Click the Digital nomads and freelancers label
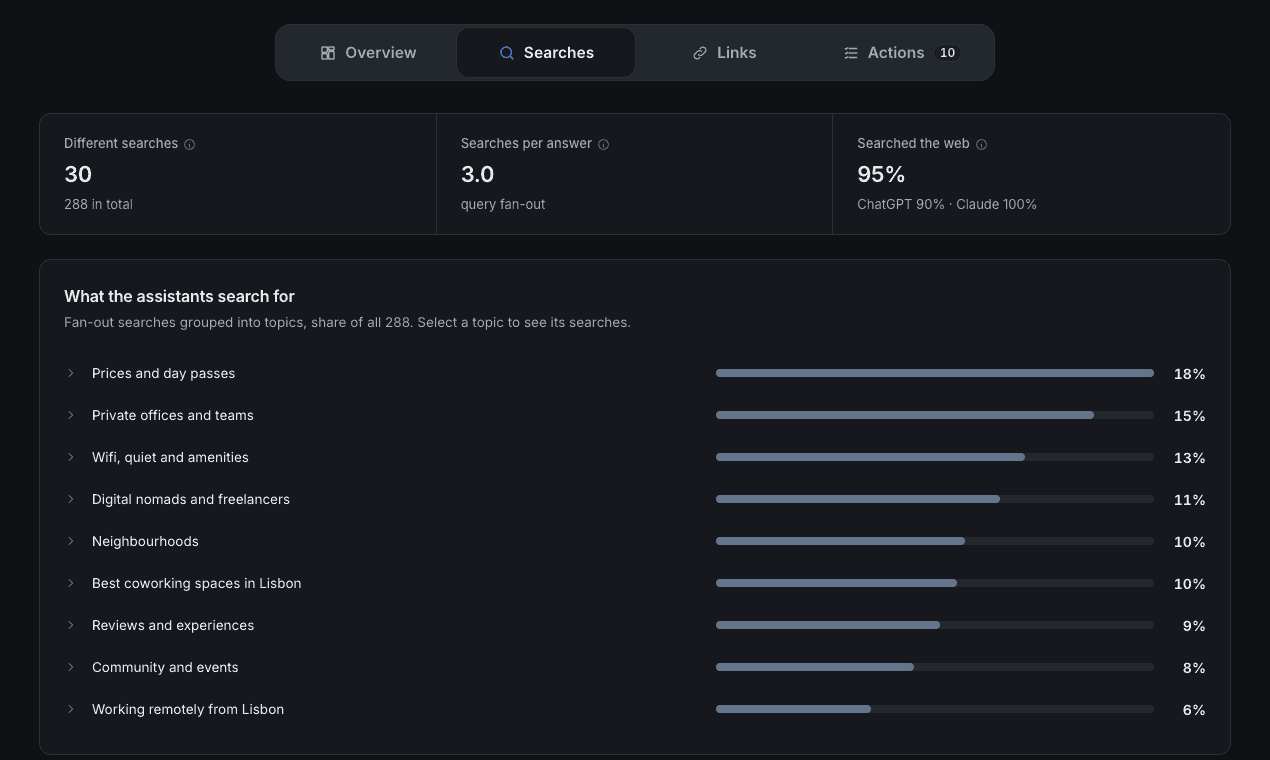Viewport: 1270px width, 760px height. [x=191, y=499]
